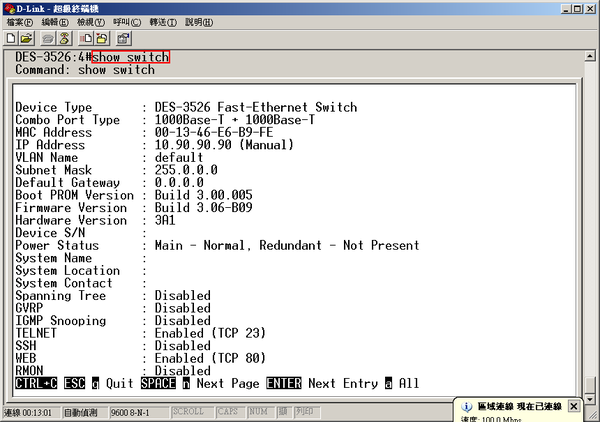Image resolution: width=600 pixels, height=422 pixels.
Task: Click the default gateway value 0.0.0.0
Action: pos(179,182)
